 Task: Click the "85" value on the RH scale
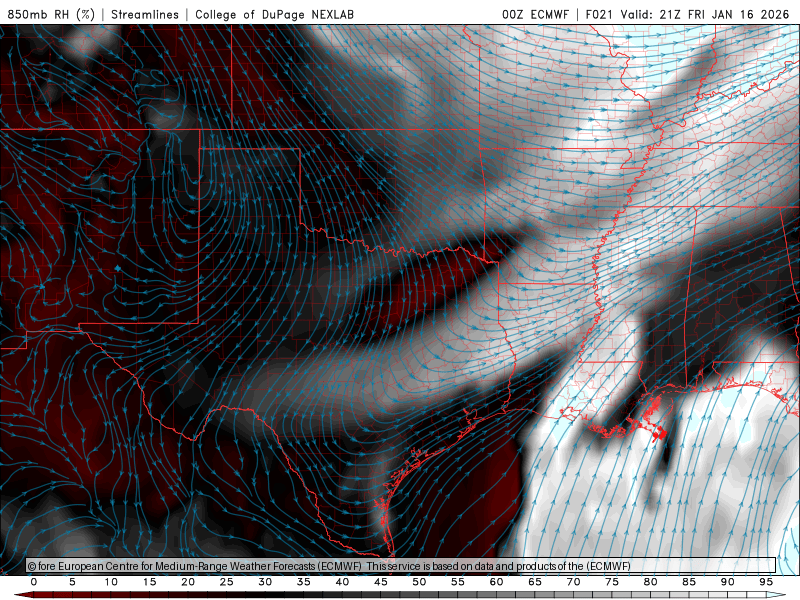(x=689, y=582)
